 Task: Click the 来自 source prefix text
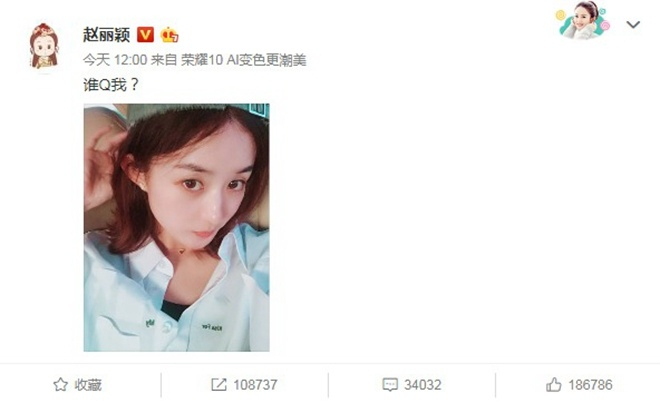tap(164, 60)
